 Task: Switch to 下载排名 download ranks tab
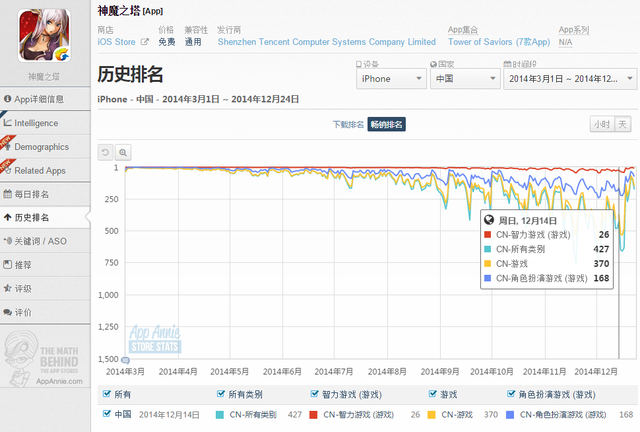[348, 125]
